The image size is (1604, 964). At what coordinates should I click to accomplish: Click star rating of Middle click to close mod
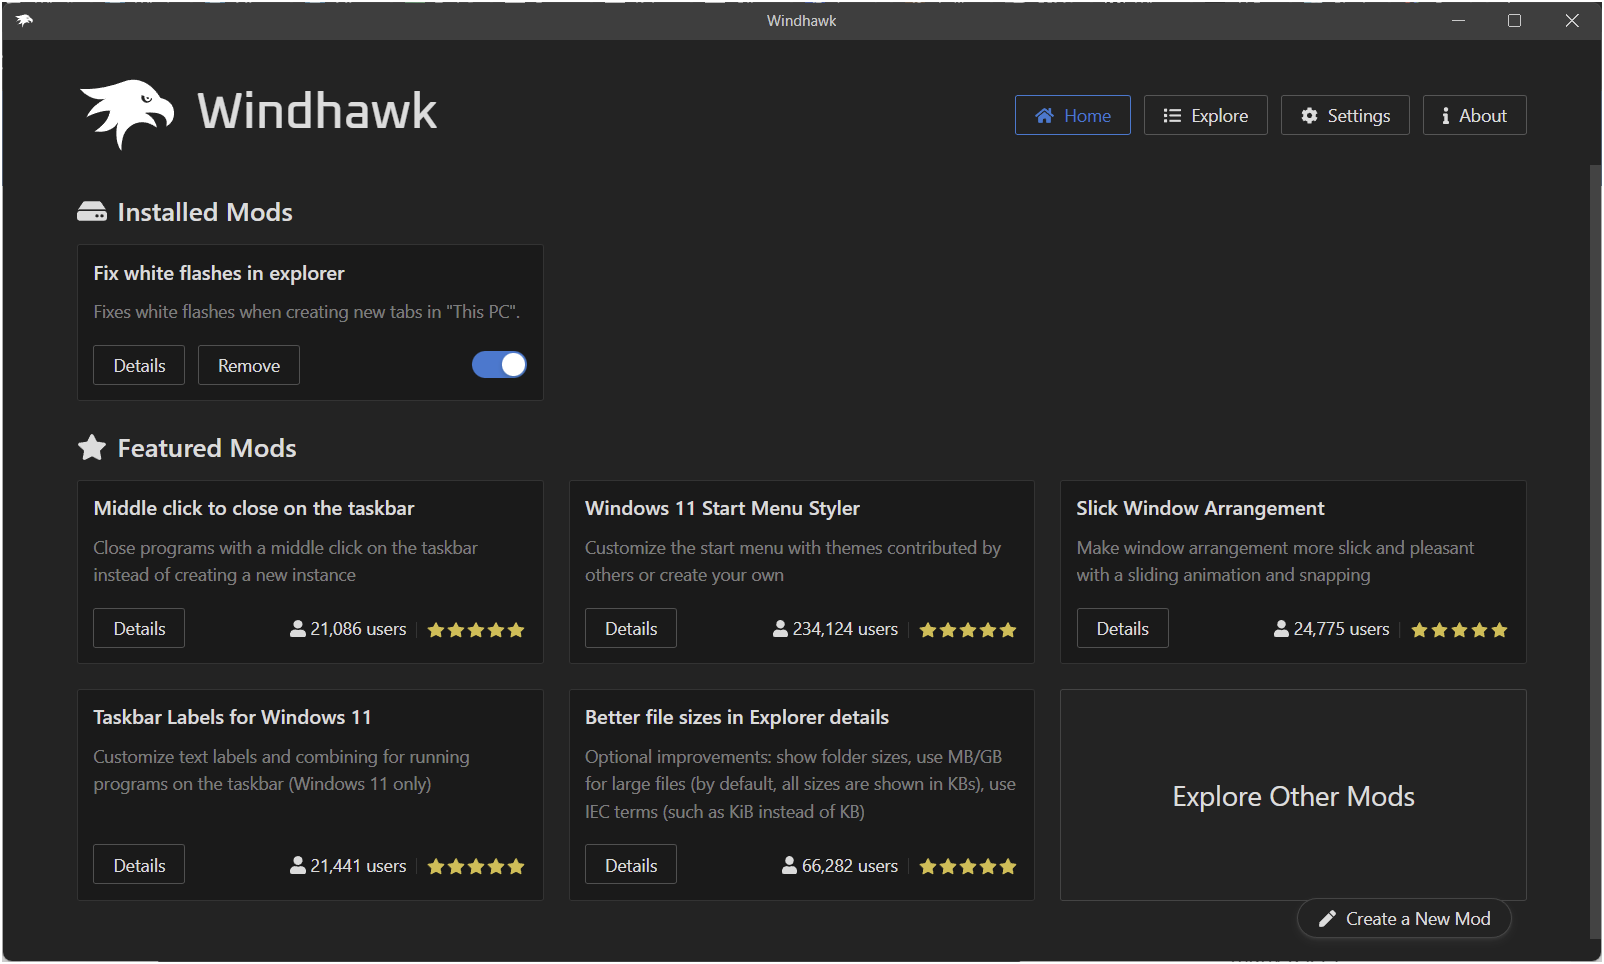point(476,630)
